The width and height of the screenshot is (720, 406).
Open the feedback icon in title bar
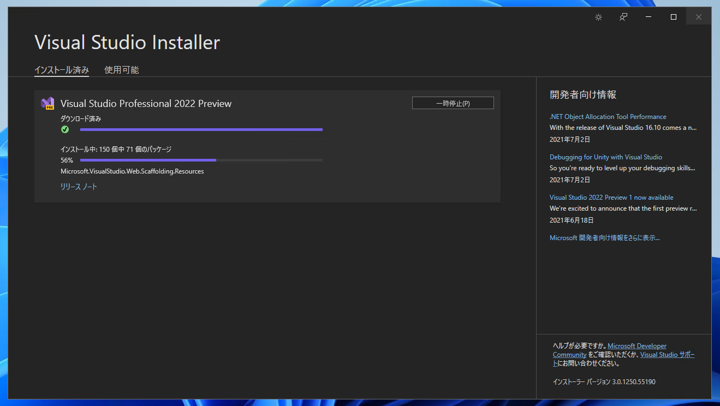tap(623, 17)
